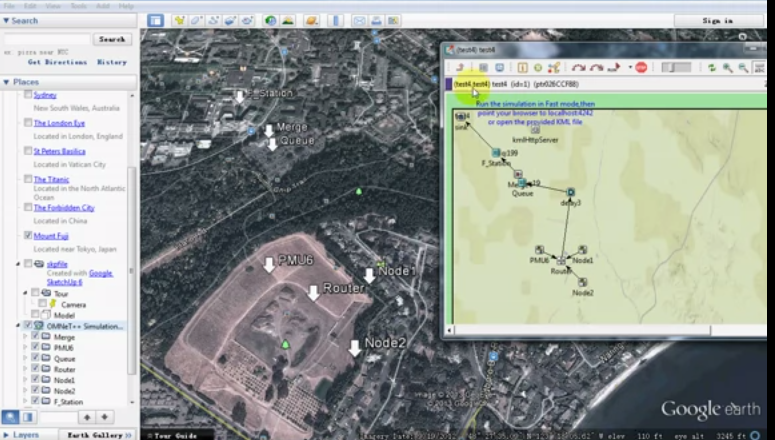Click the View in Google Maps icon

pyautogui.click(x=393, y=20)
